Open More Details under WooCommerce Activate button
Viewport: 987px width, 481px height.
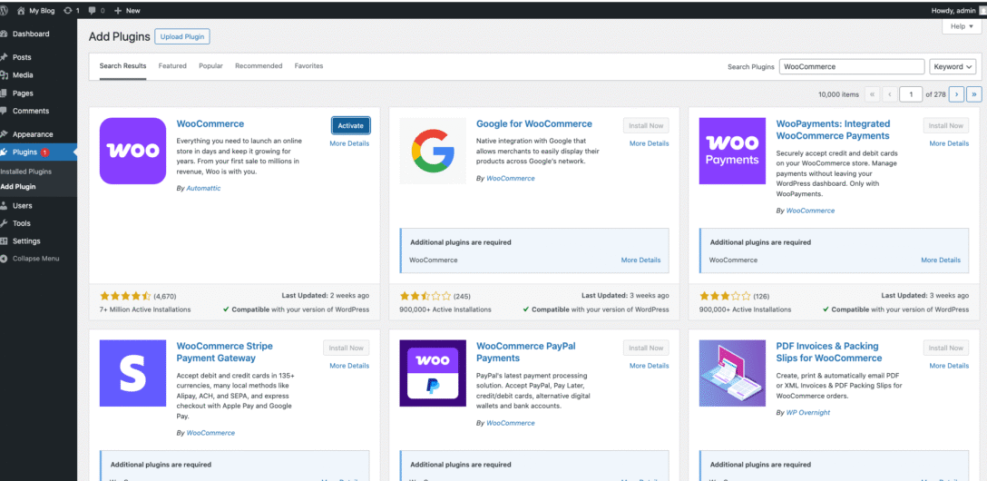point(349,144)
